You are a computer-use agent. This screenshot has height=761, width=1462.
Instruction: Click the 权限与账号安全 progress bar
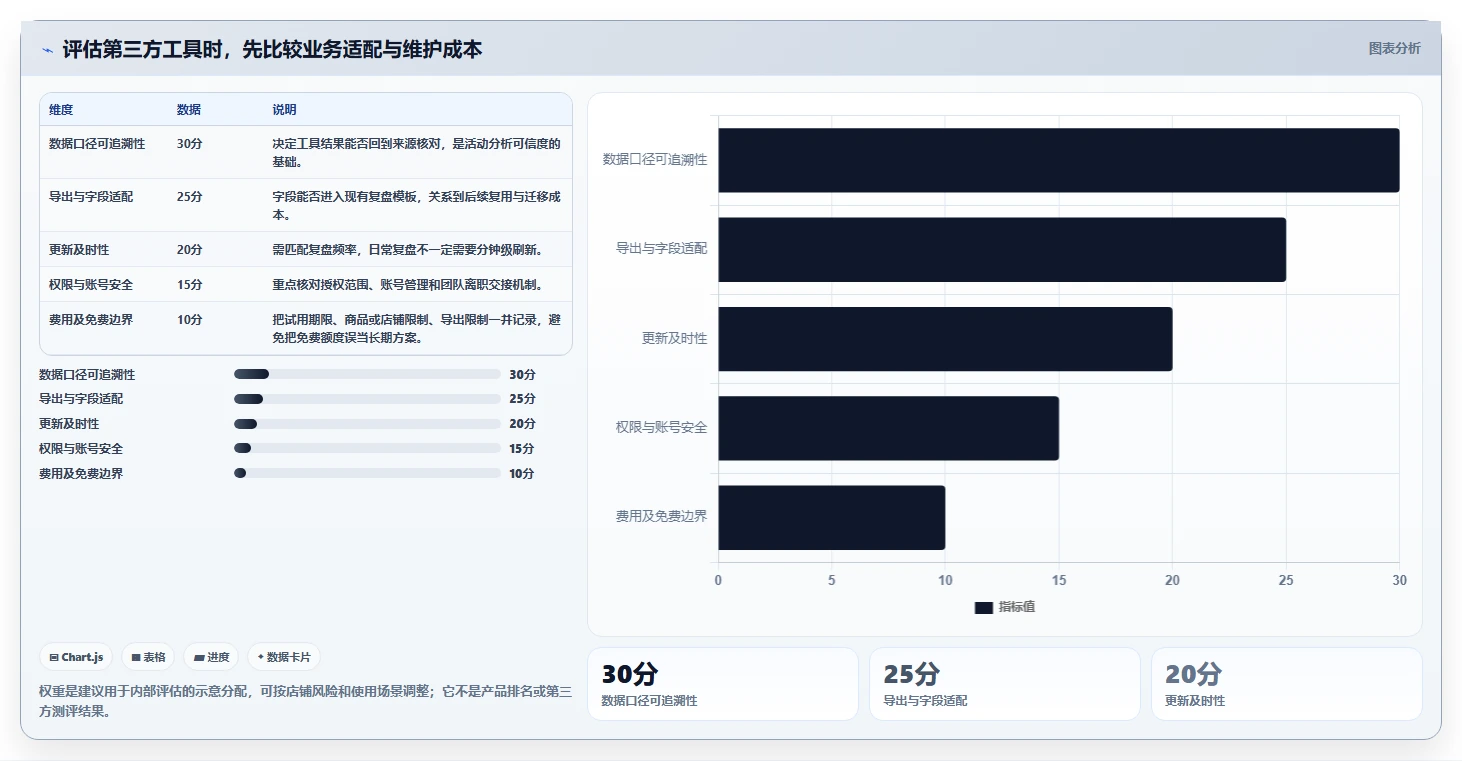point(367,448)
